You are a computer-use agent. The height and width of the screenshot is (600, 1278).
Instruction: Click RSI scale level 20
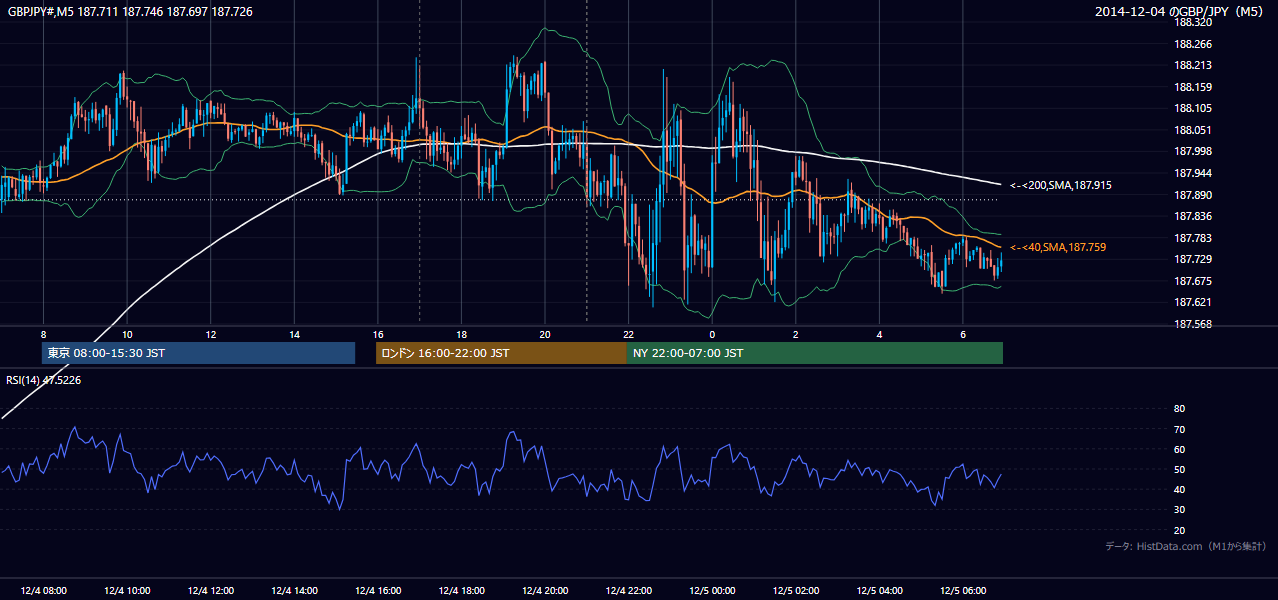[x=1179, y=531]
